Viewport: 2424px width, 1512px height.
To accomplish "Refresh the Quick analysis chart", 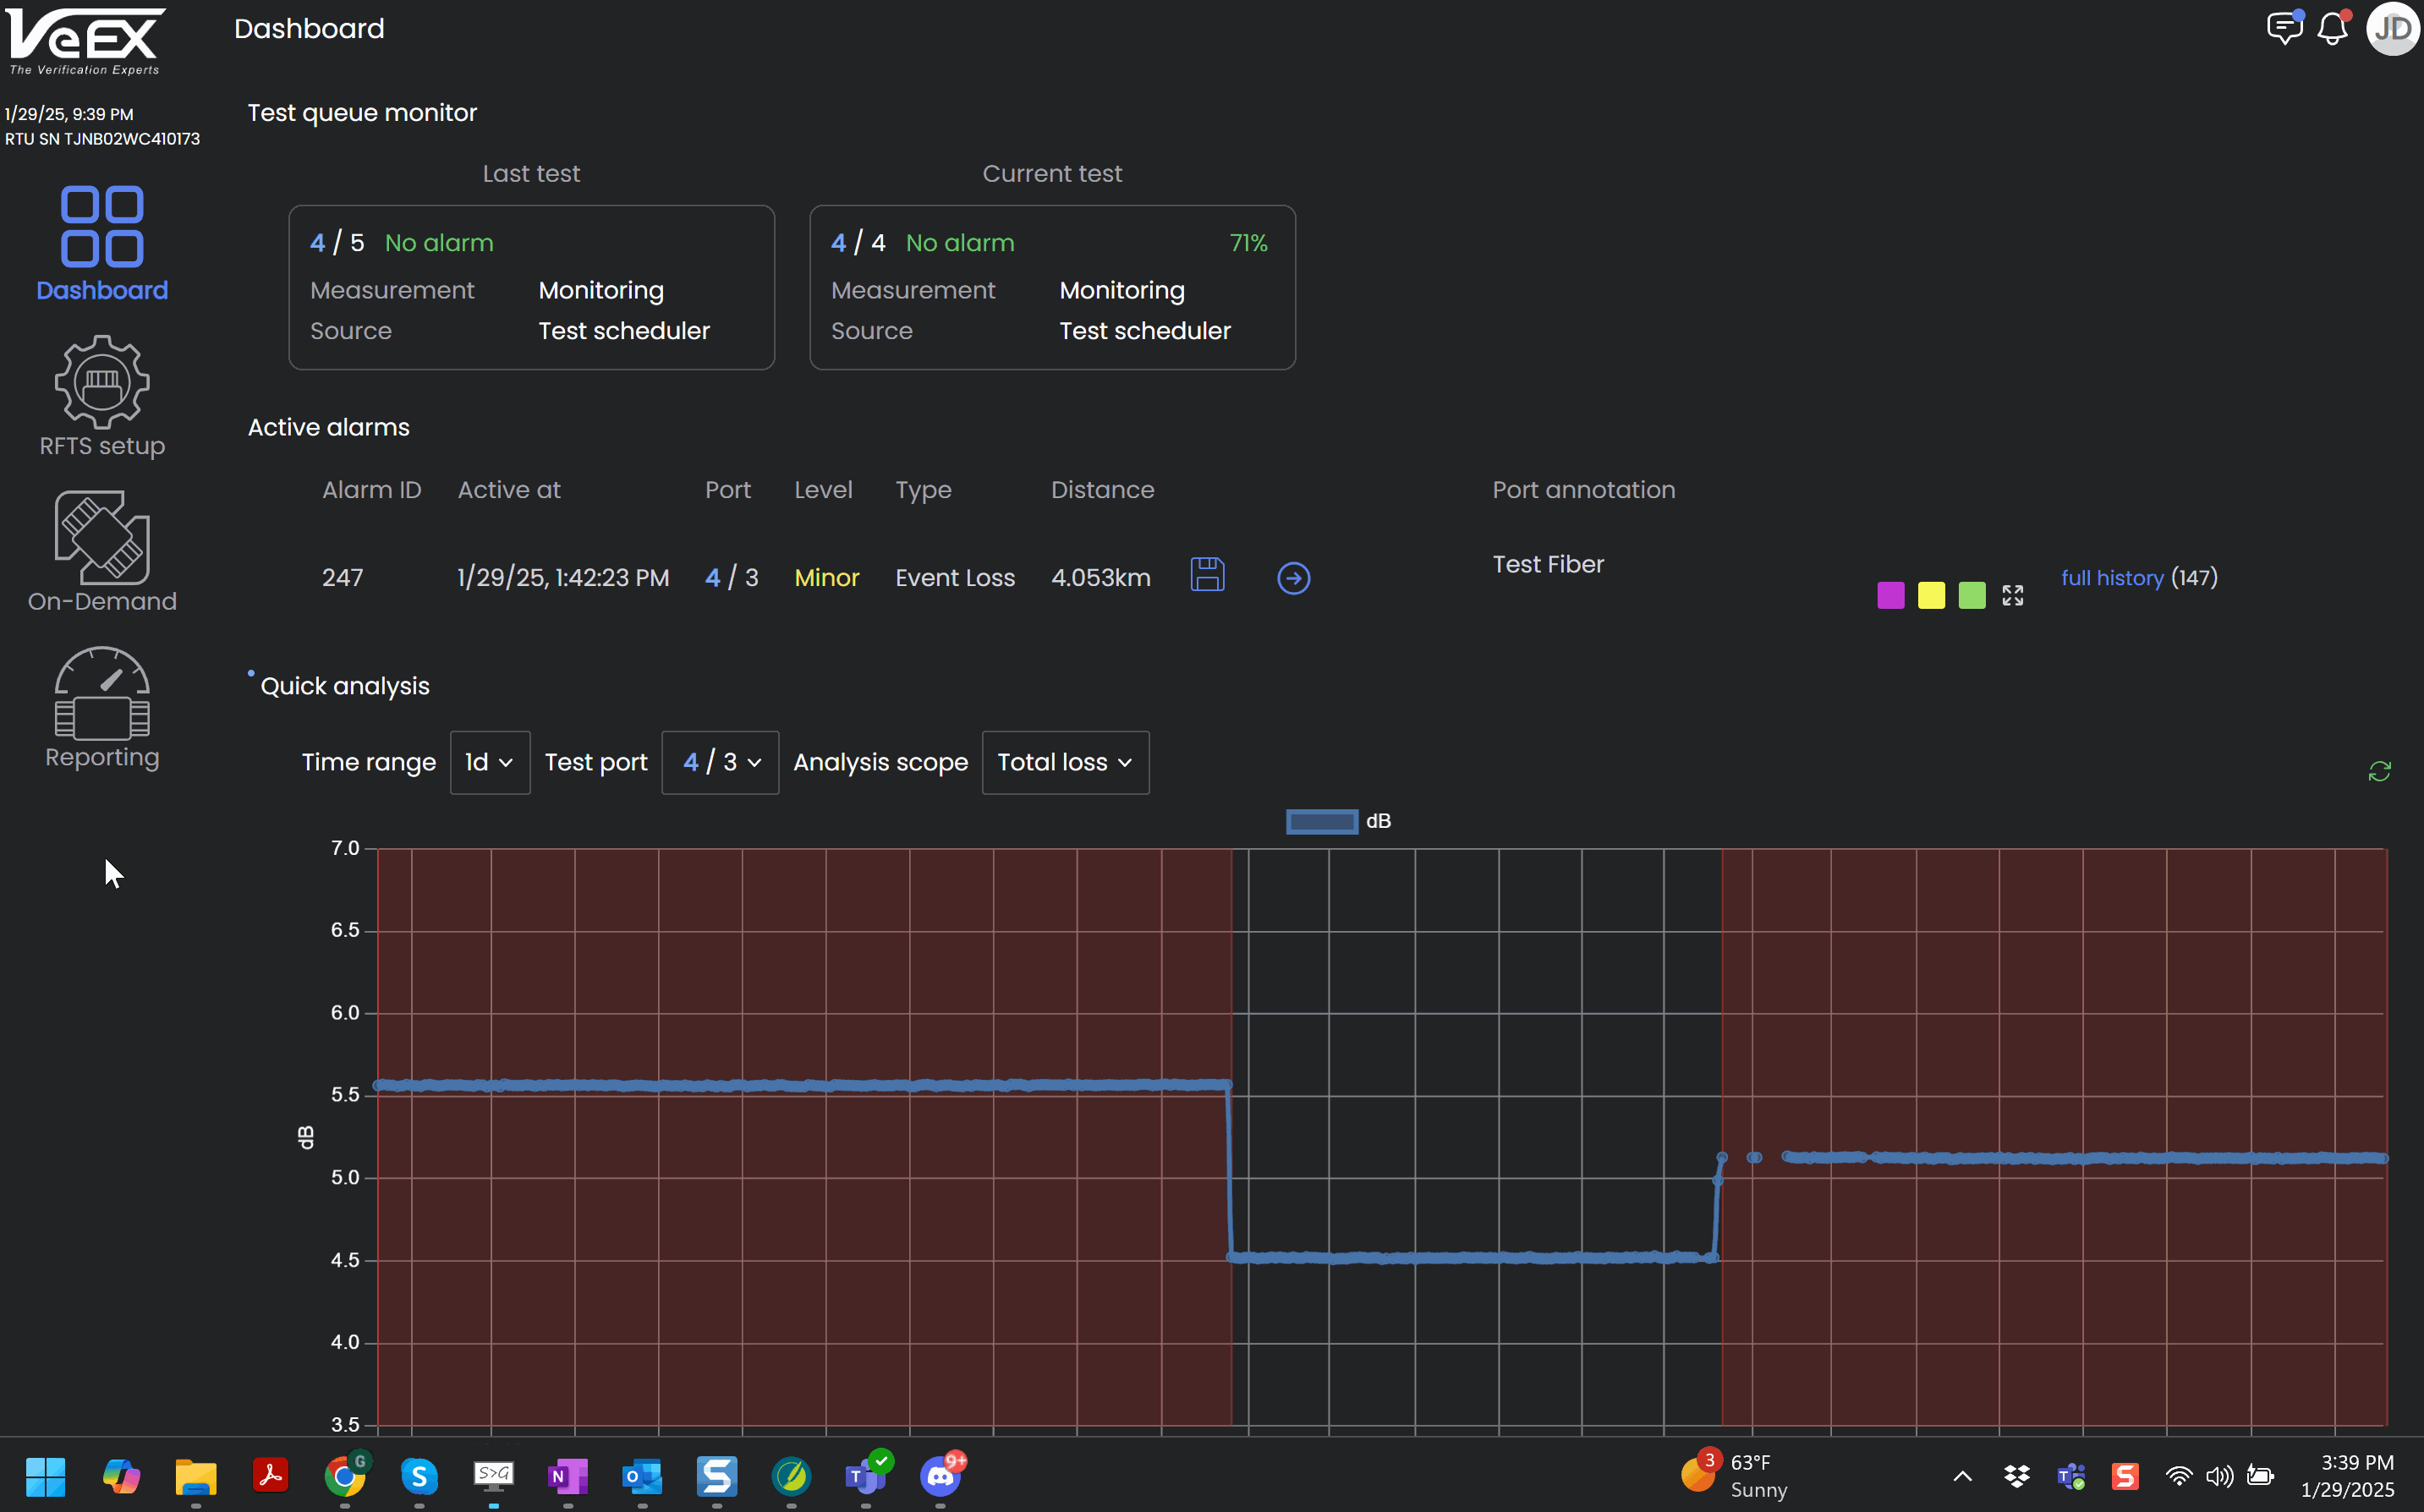I will 2379,771.
